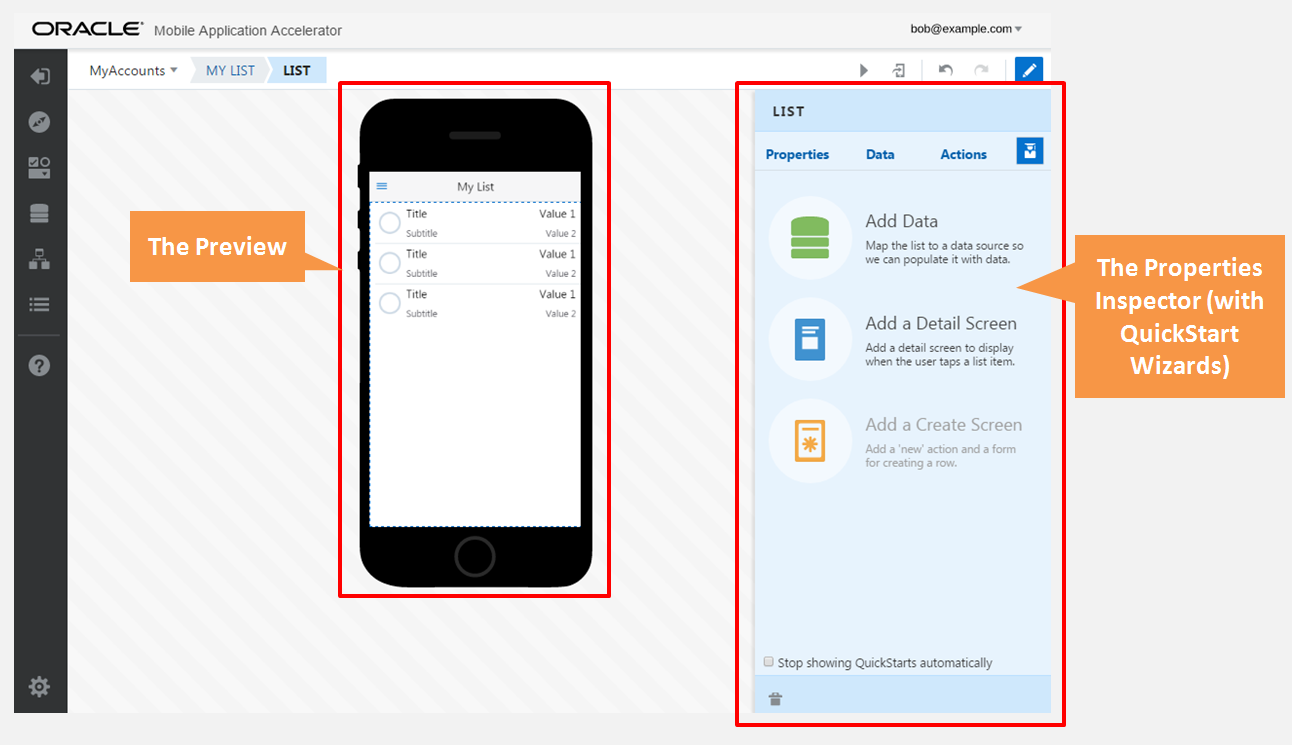Click the exit arrow icon in the sidebar
1292x745 pixels.
click(40, 76)
